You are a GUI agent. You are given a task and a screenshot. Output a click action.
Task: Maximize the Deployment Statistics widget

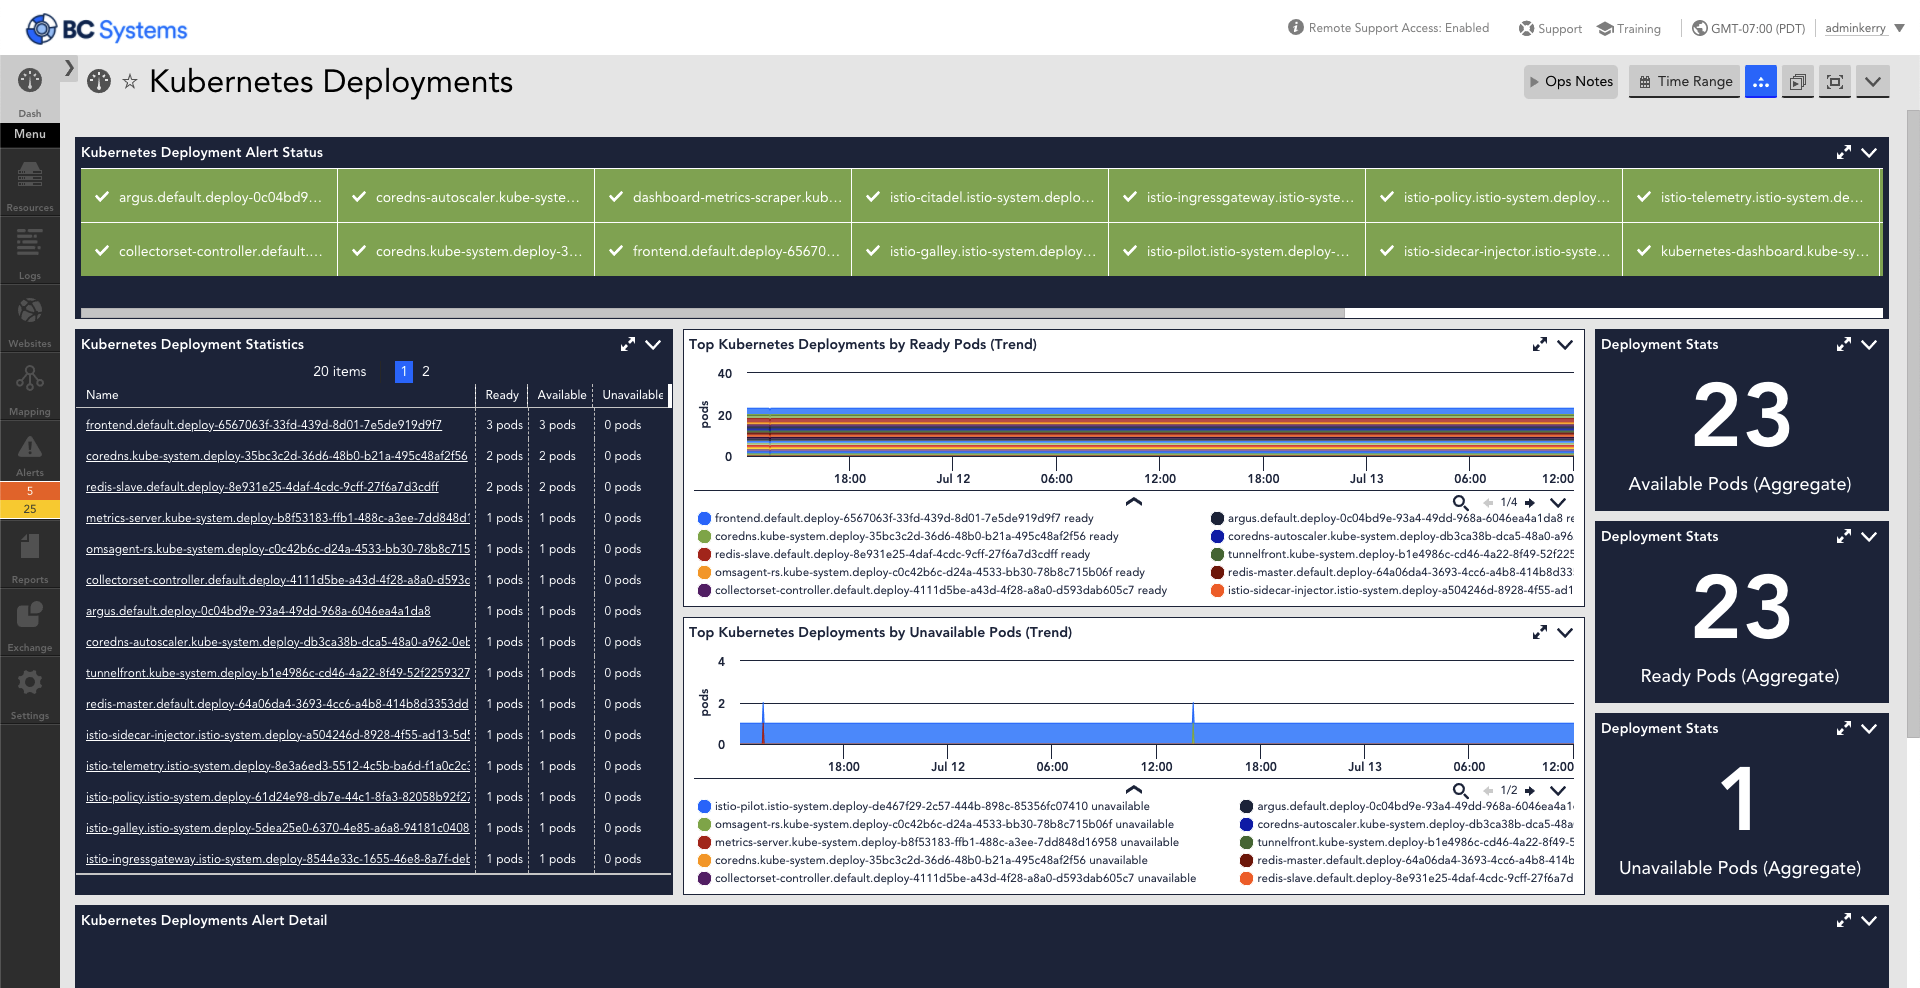pos(628,344)
